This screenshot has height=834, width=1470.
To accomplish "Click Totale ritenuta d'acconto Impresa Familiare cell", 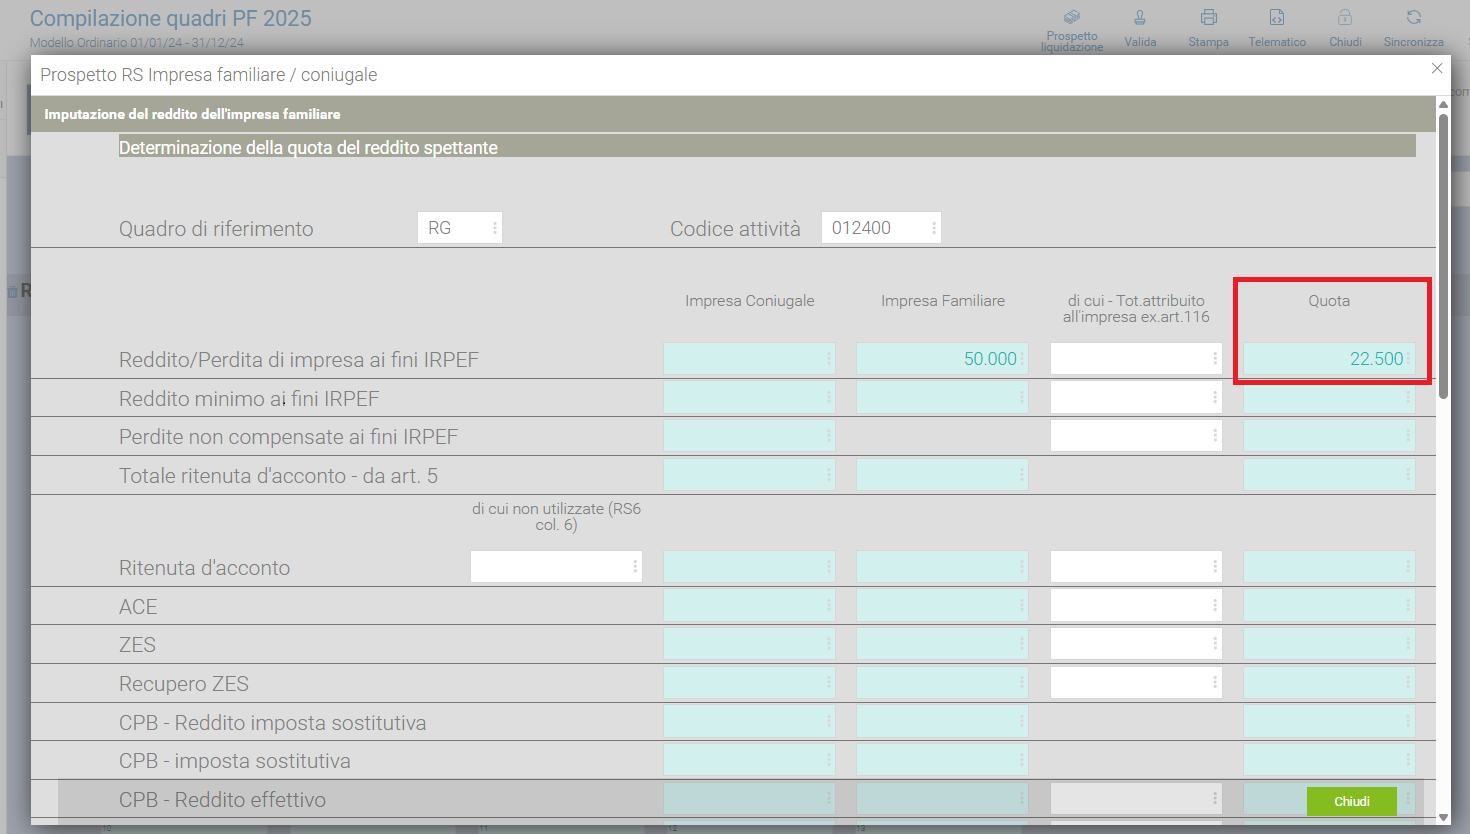I will click(942, 475).
